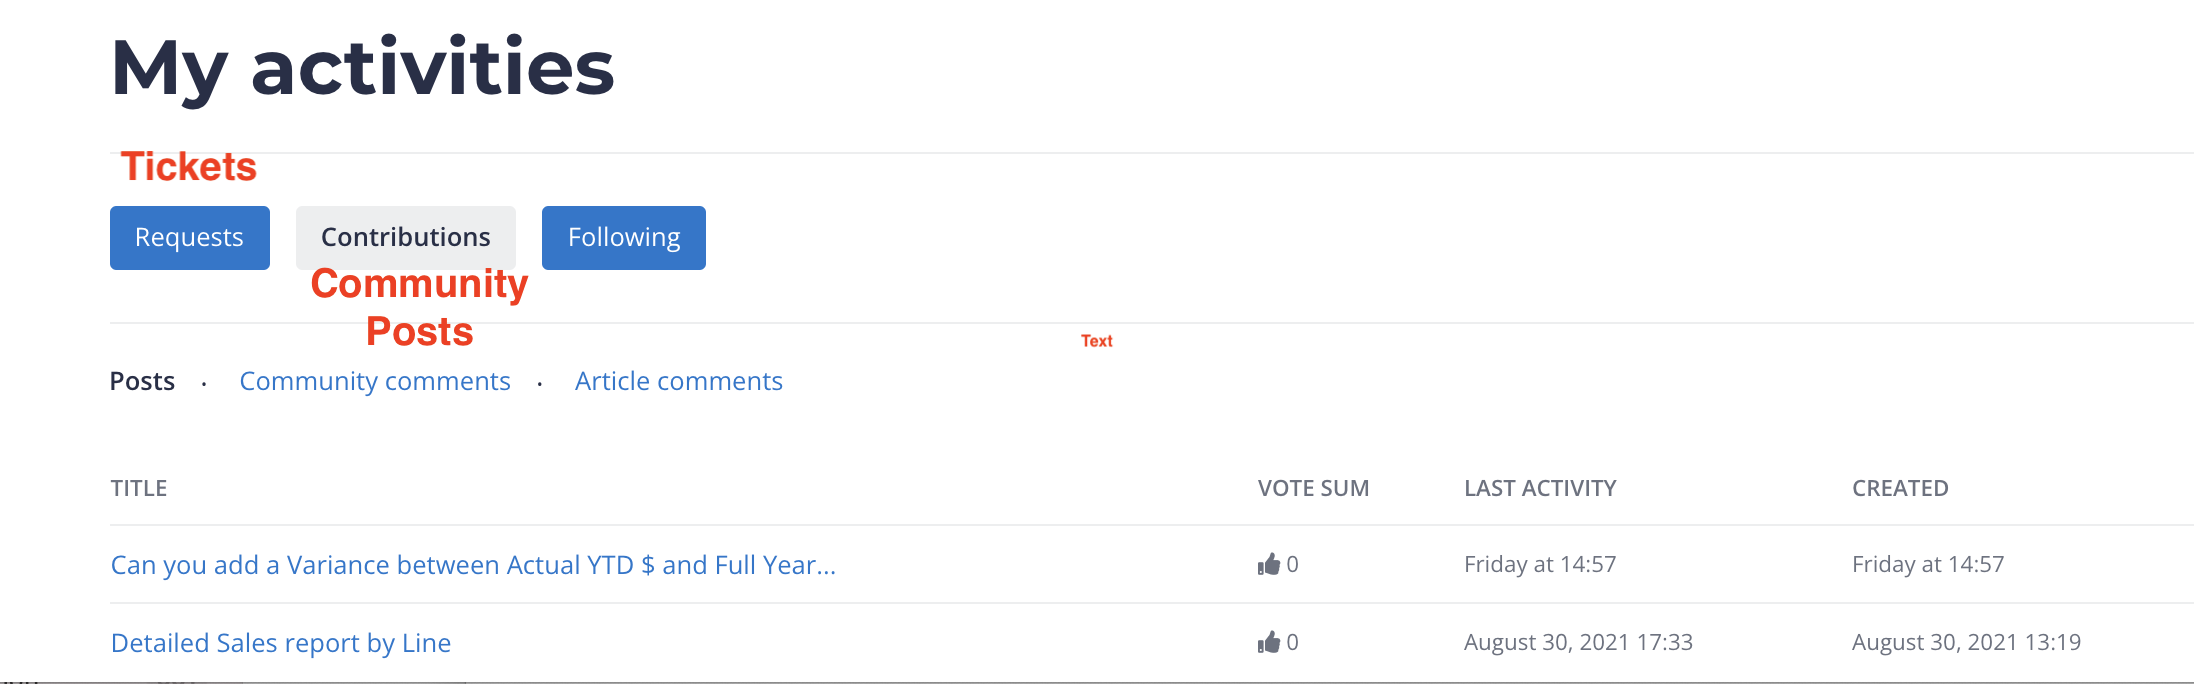This screenshot has height=684, width=2194.
Task: Click the TITLE column header
Action: point(139,488)
